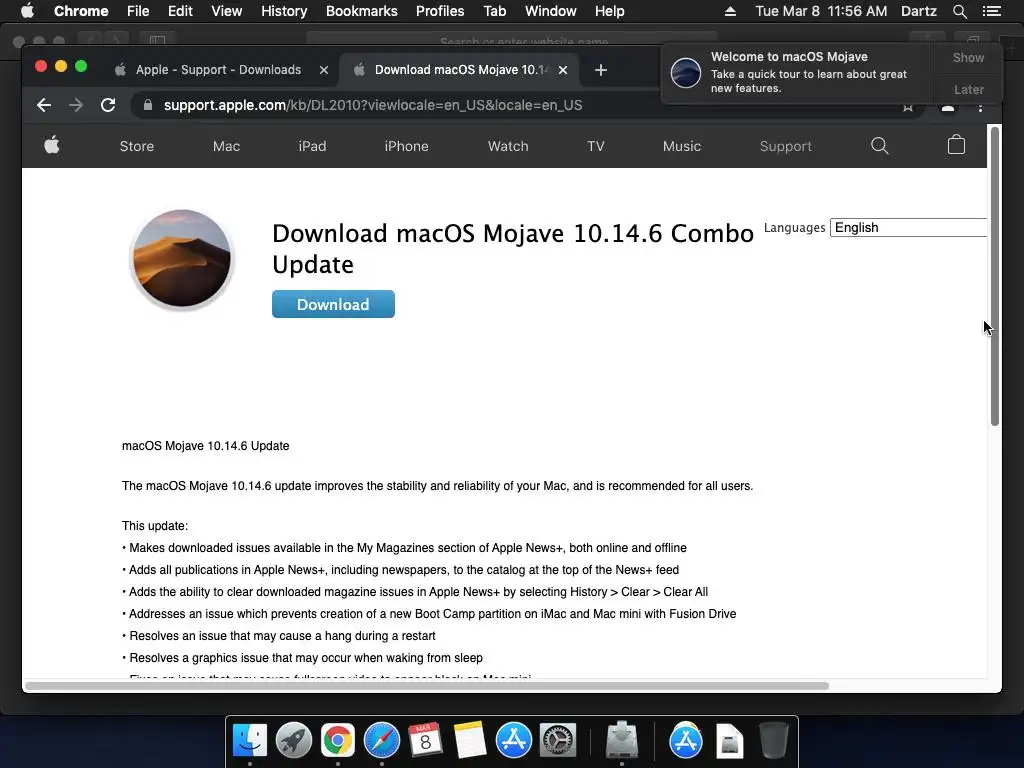Click the vertical page scrollbar
This screenshot has height=768, width=1024.
coord(995,276)
